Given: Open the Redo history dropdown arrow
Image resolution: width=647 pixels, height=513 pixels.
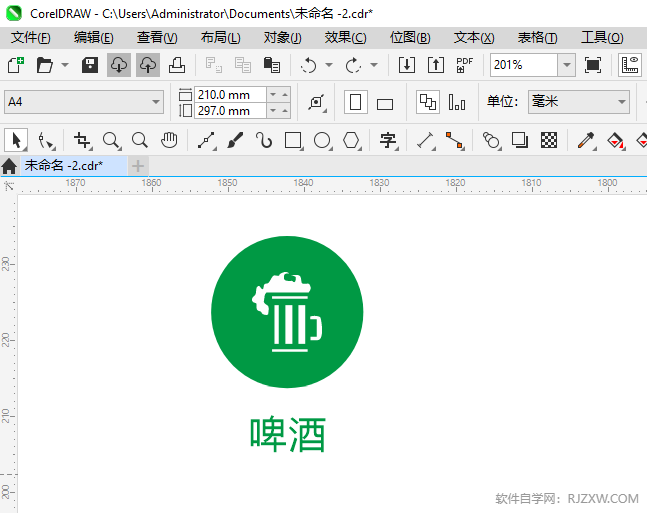Looking at the screenshot, I should 374,65.
